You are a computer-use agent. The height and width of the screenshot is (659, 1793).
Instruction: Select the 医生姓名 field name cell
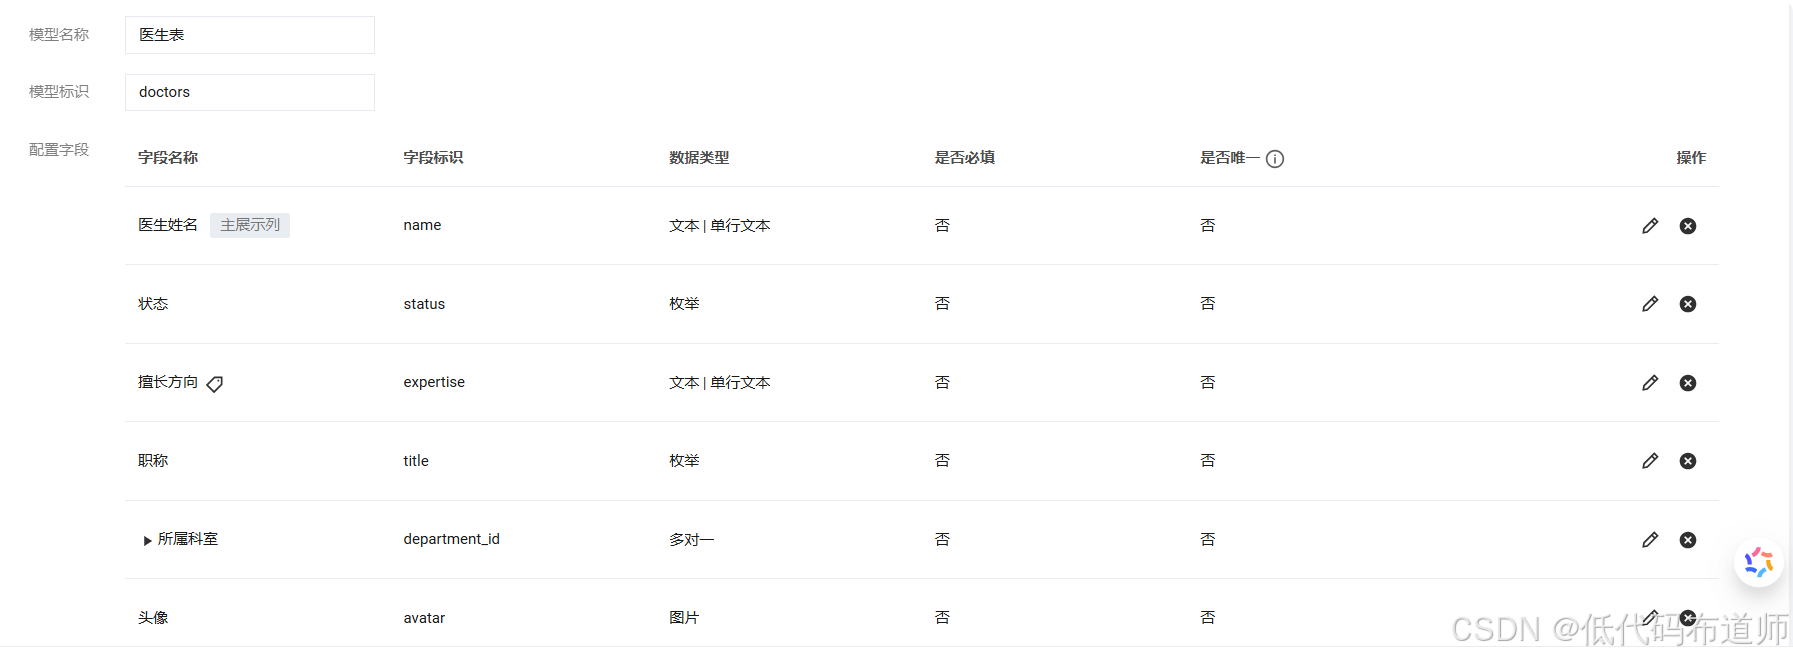coord(168,225)
